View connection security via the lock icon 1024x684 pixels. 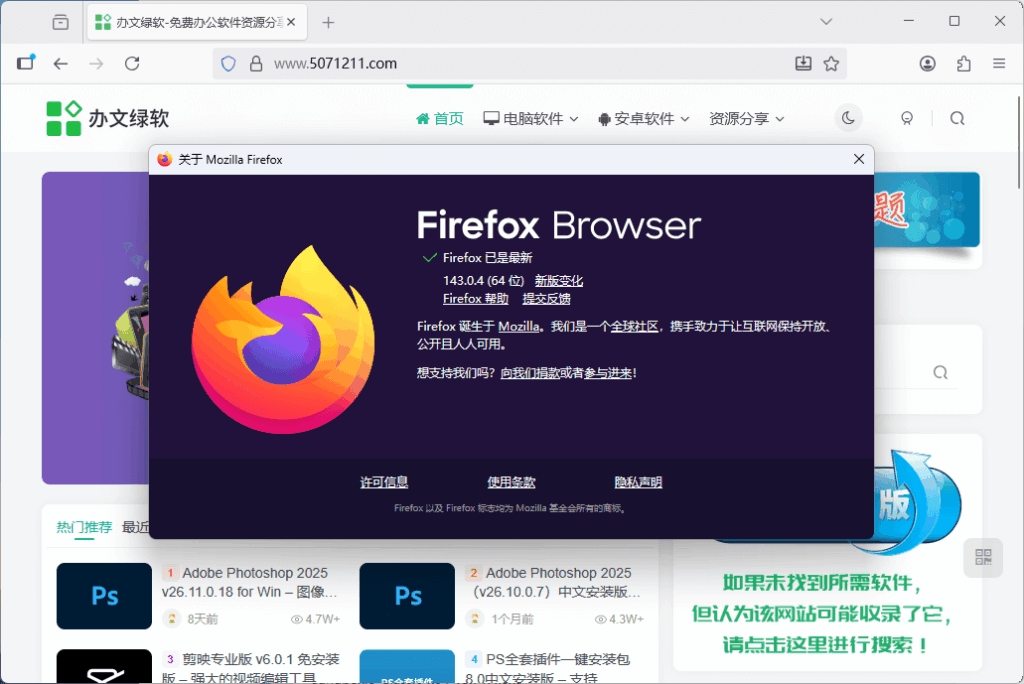(254, 63)
